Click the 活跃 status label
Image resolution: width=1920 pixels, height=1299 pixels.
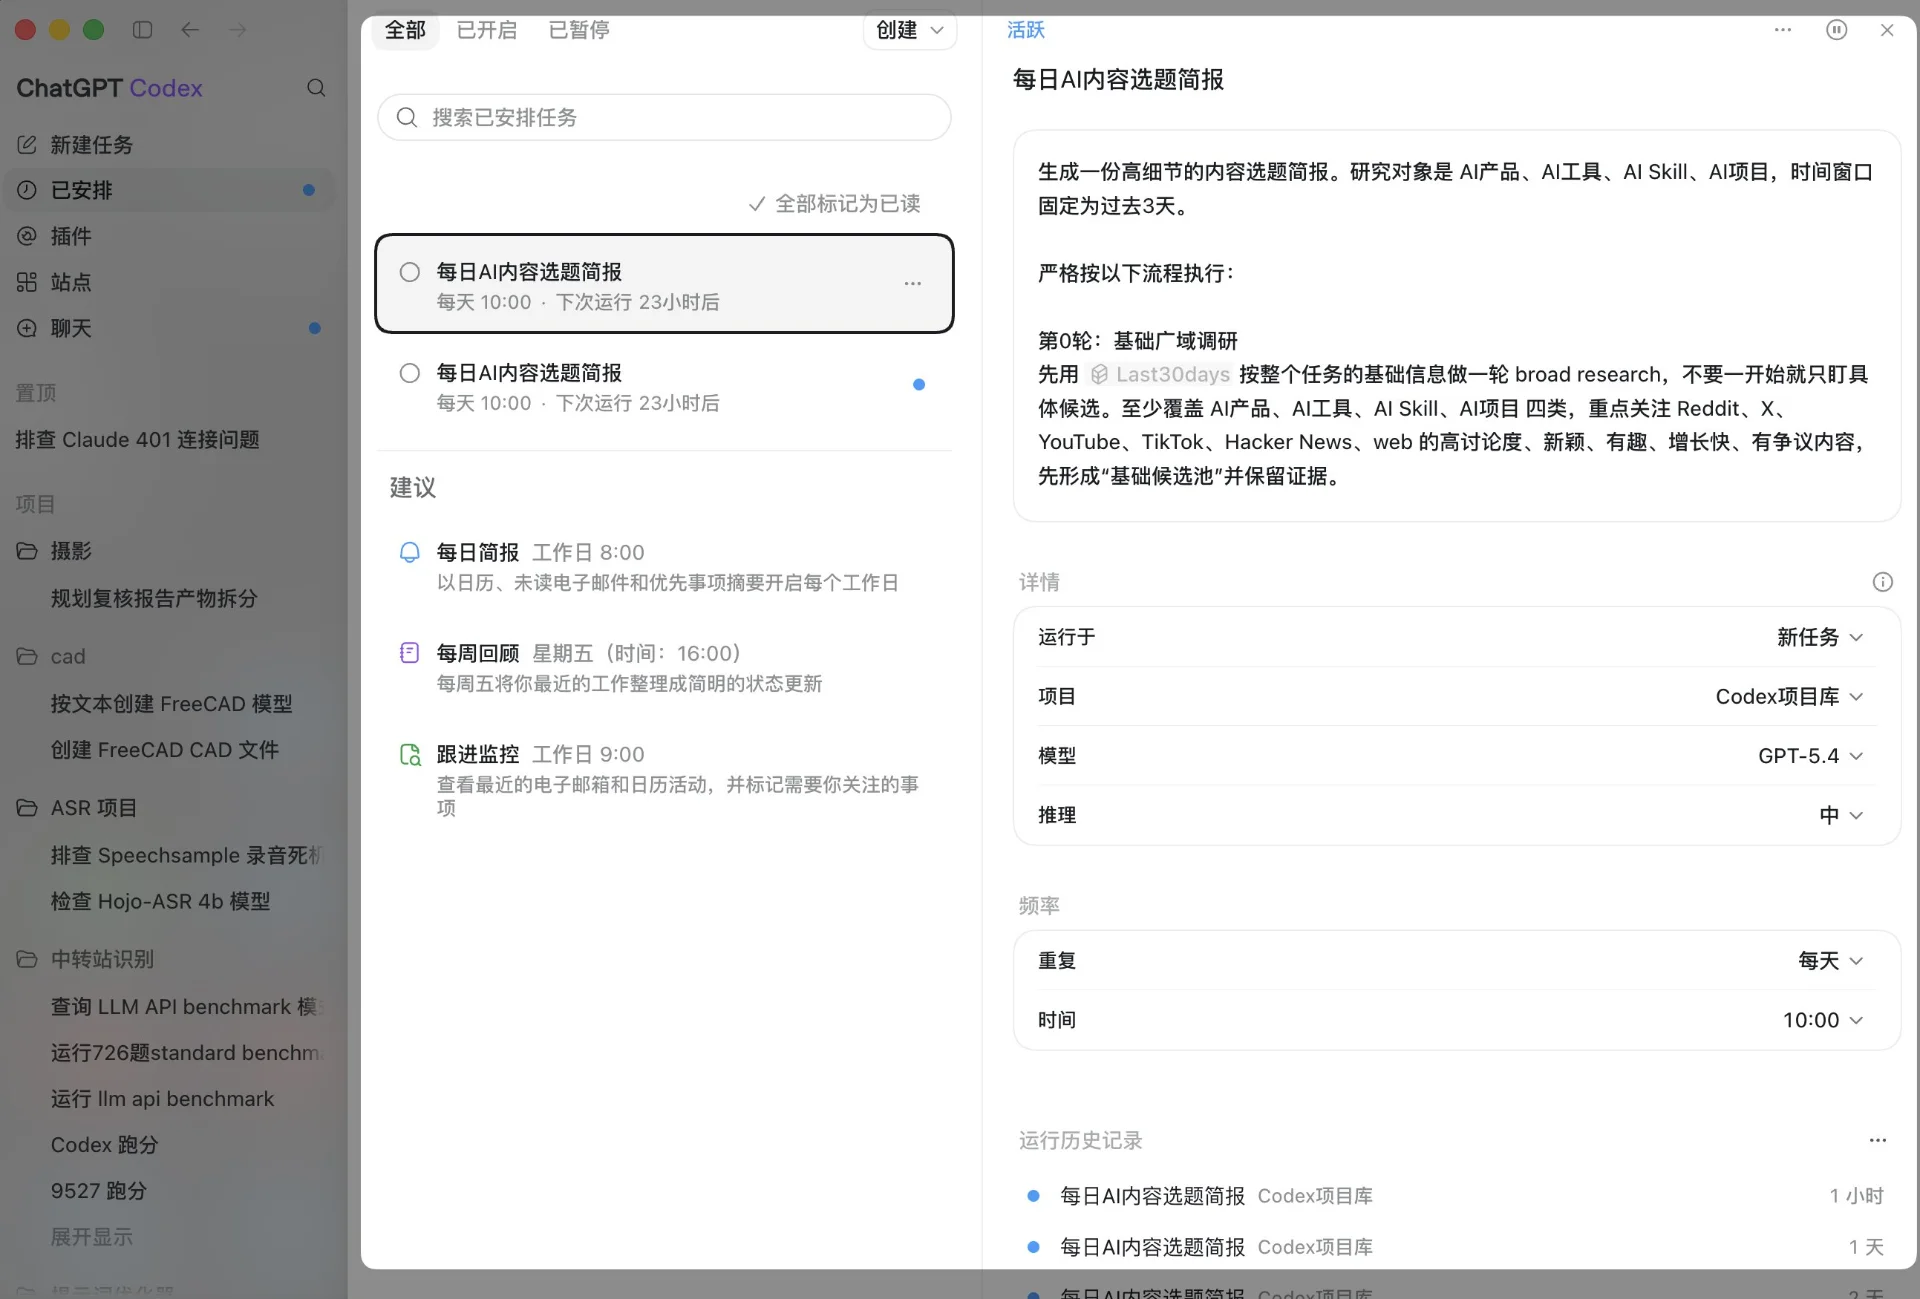[1026, 30]
